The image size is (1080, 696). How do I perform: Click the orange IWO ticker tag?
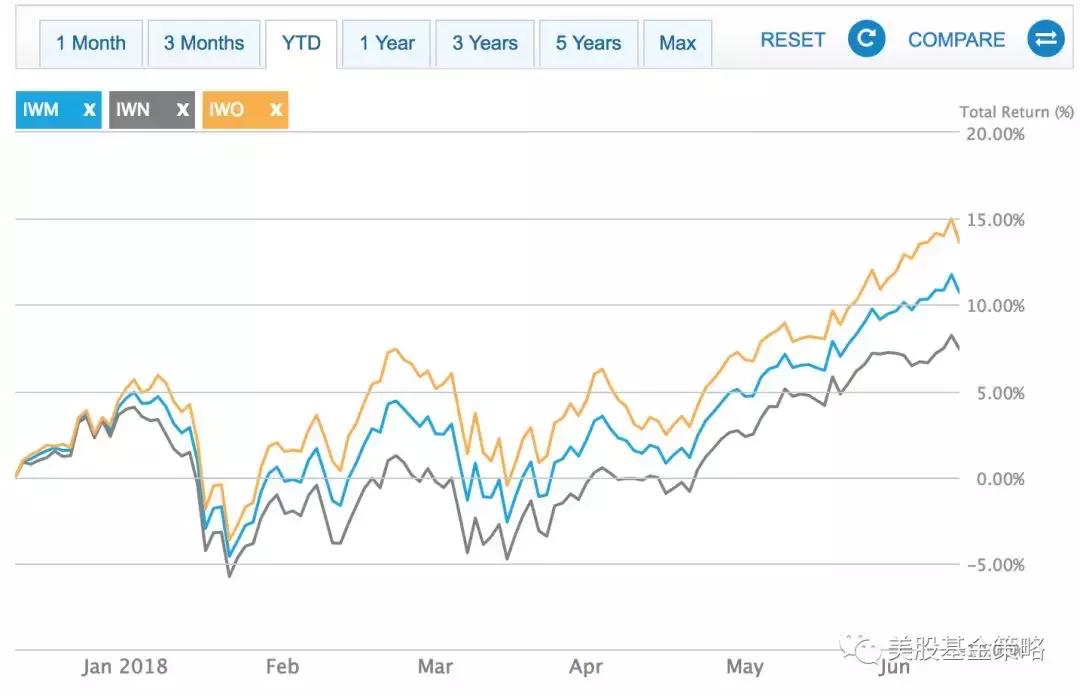[x=227, y=110]
